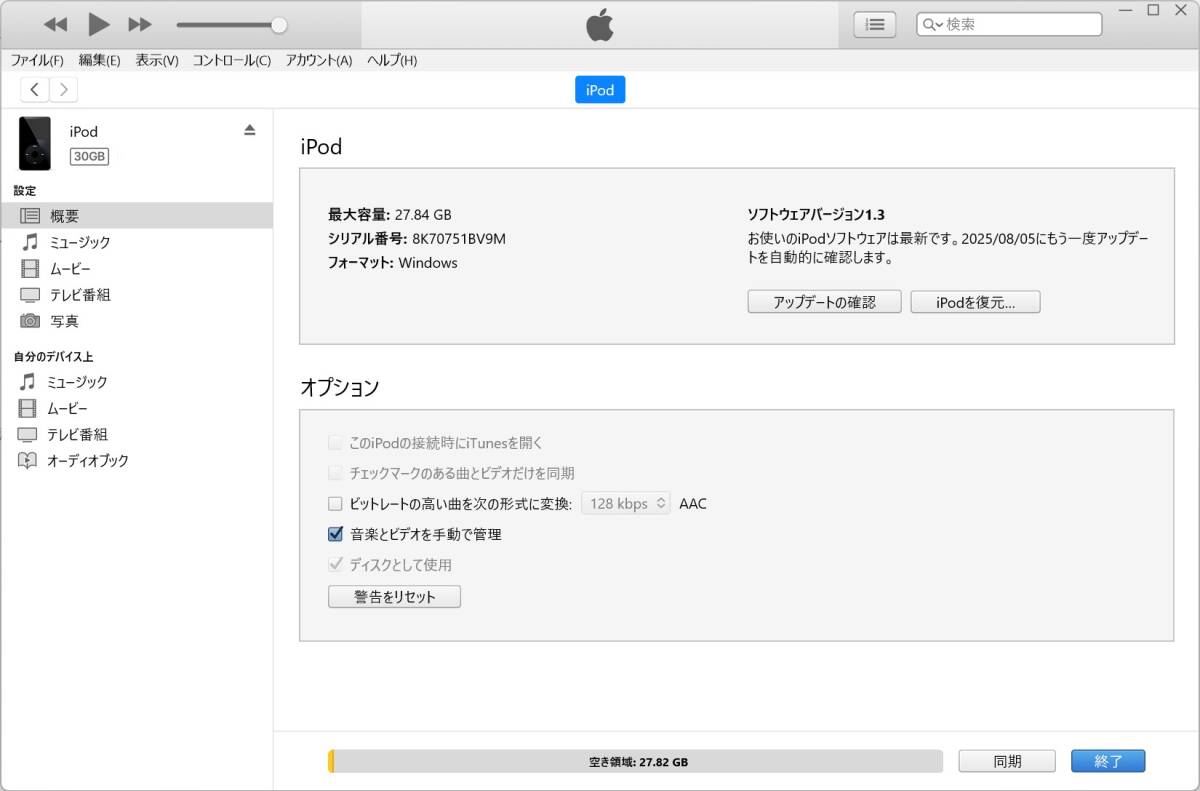Enable ビットレートの高い曲を次の形式に変換 checkbox
The height and width of the screenshot is (791, 1200).
[335, 504]
